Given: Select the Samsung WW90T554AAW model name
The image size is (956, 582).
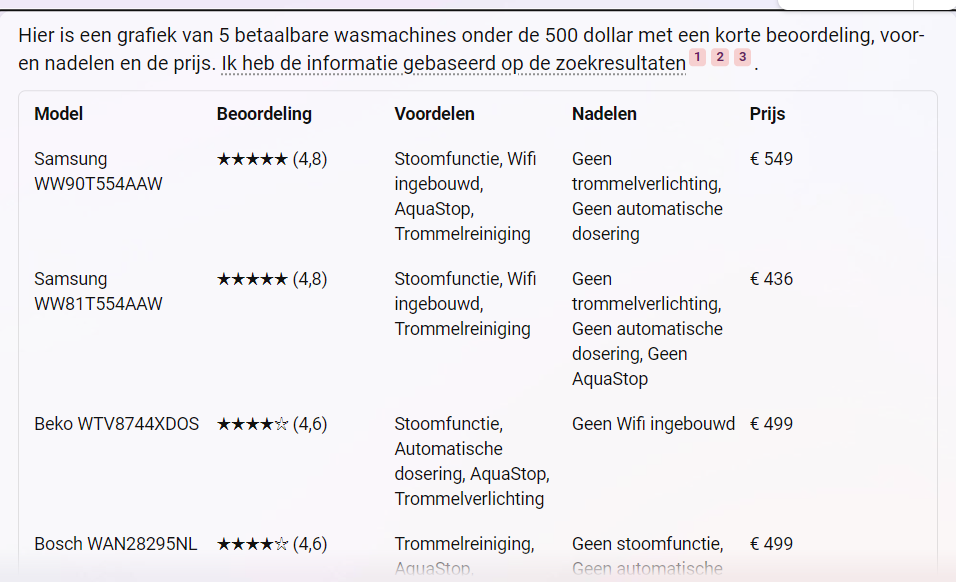Looking at the screenshot, I should click(x=98, y=171).
